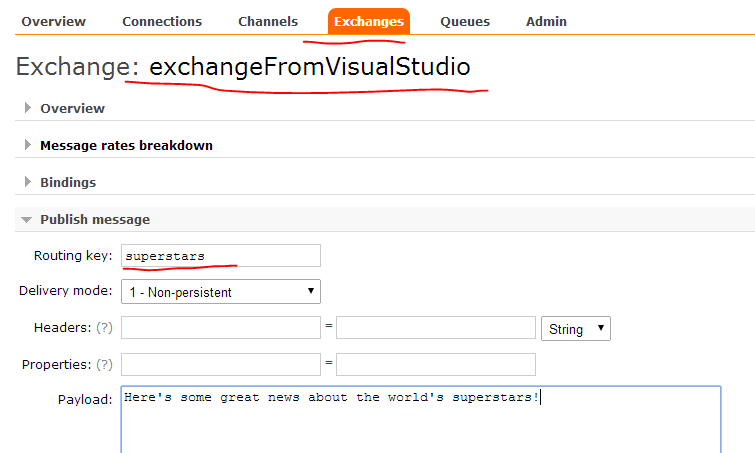
Task: Expand Message rates breakdown section
Action: pyautogui.click(x=126, y=145)
